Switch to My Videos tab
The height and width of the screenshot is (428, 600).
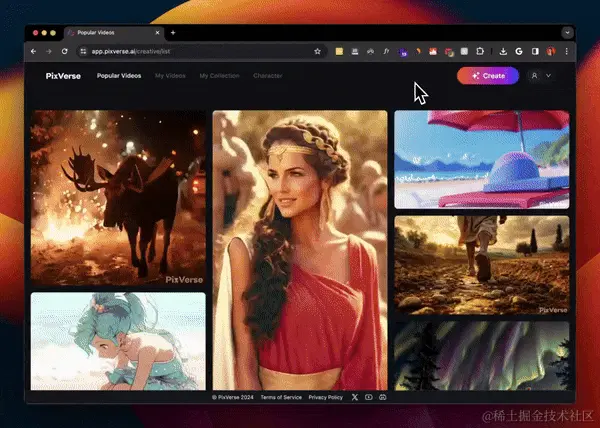coord(170,76)
